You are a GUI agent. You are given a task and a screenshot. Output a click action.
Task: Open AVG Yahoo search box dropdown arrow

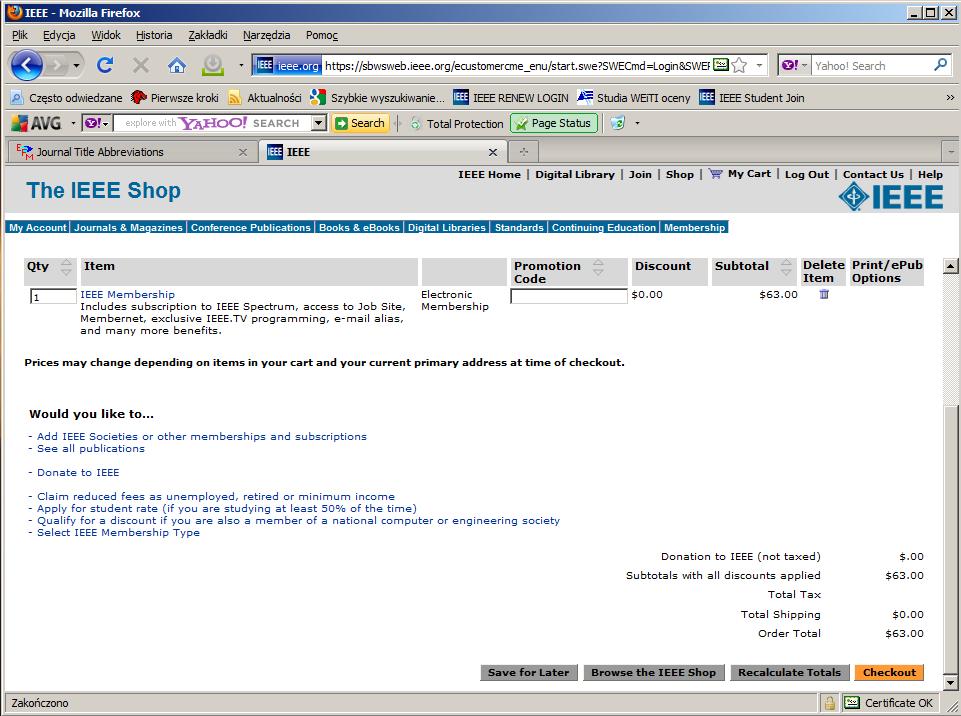318,123
